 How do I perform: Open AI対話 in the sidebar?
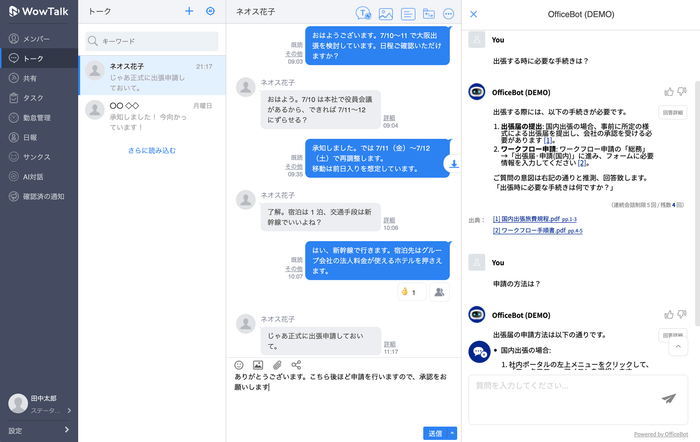tap(39, 176)
